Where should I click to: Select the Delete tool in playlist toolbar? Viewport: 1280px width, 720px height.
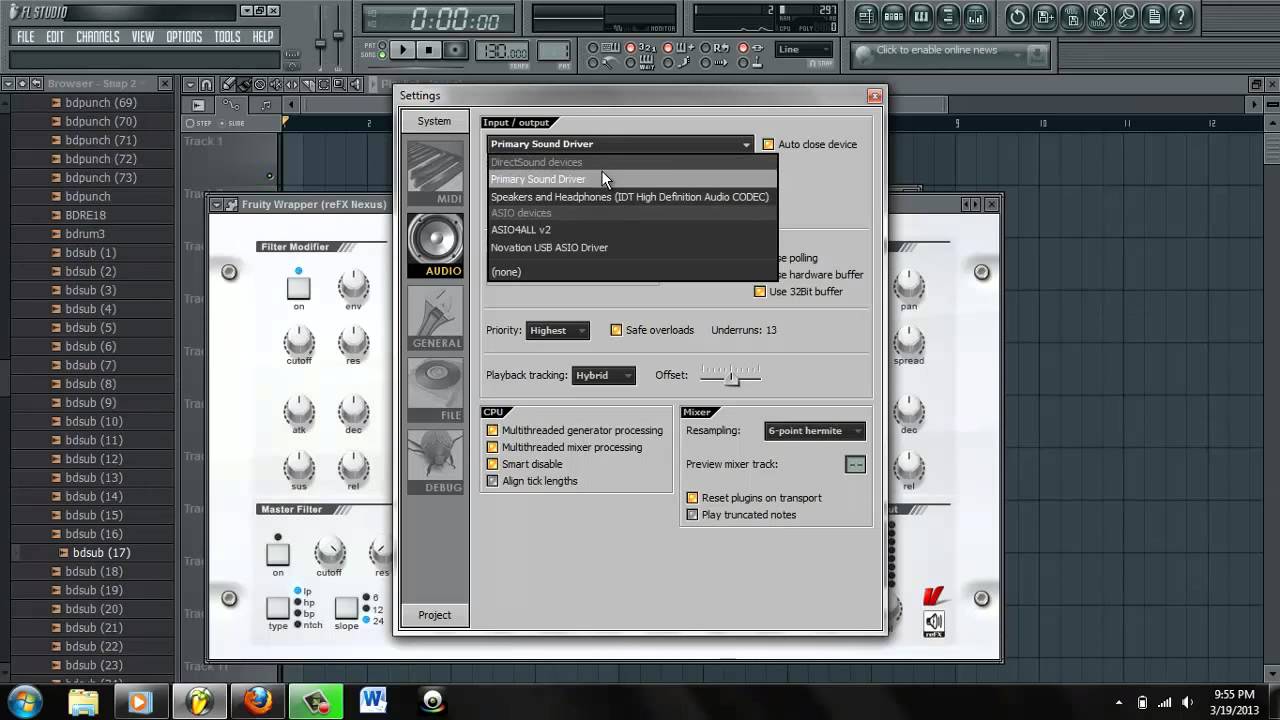(260, 85)
